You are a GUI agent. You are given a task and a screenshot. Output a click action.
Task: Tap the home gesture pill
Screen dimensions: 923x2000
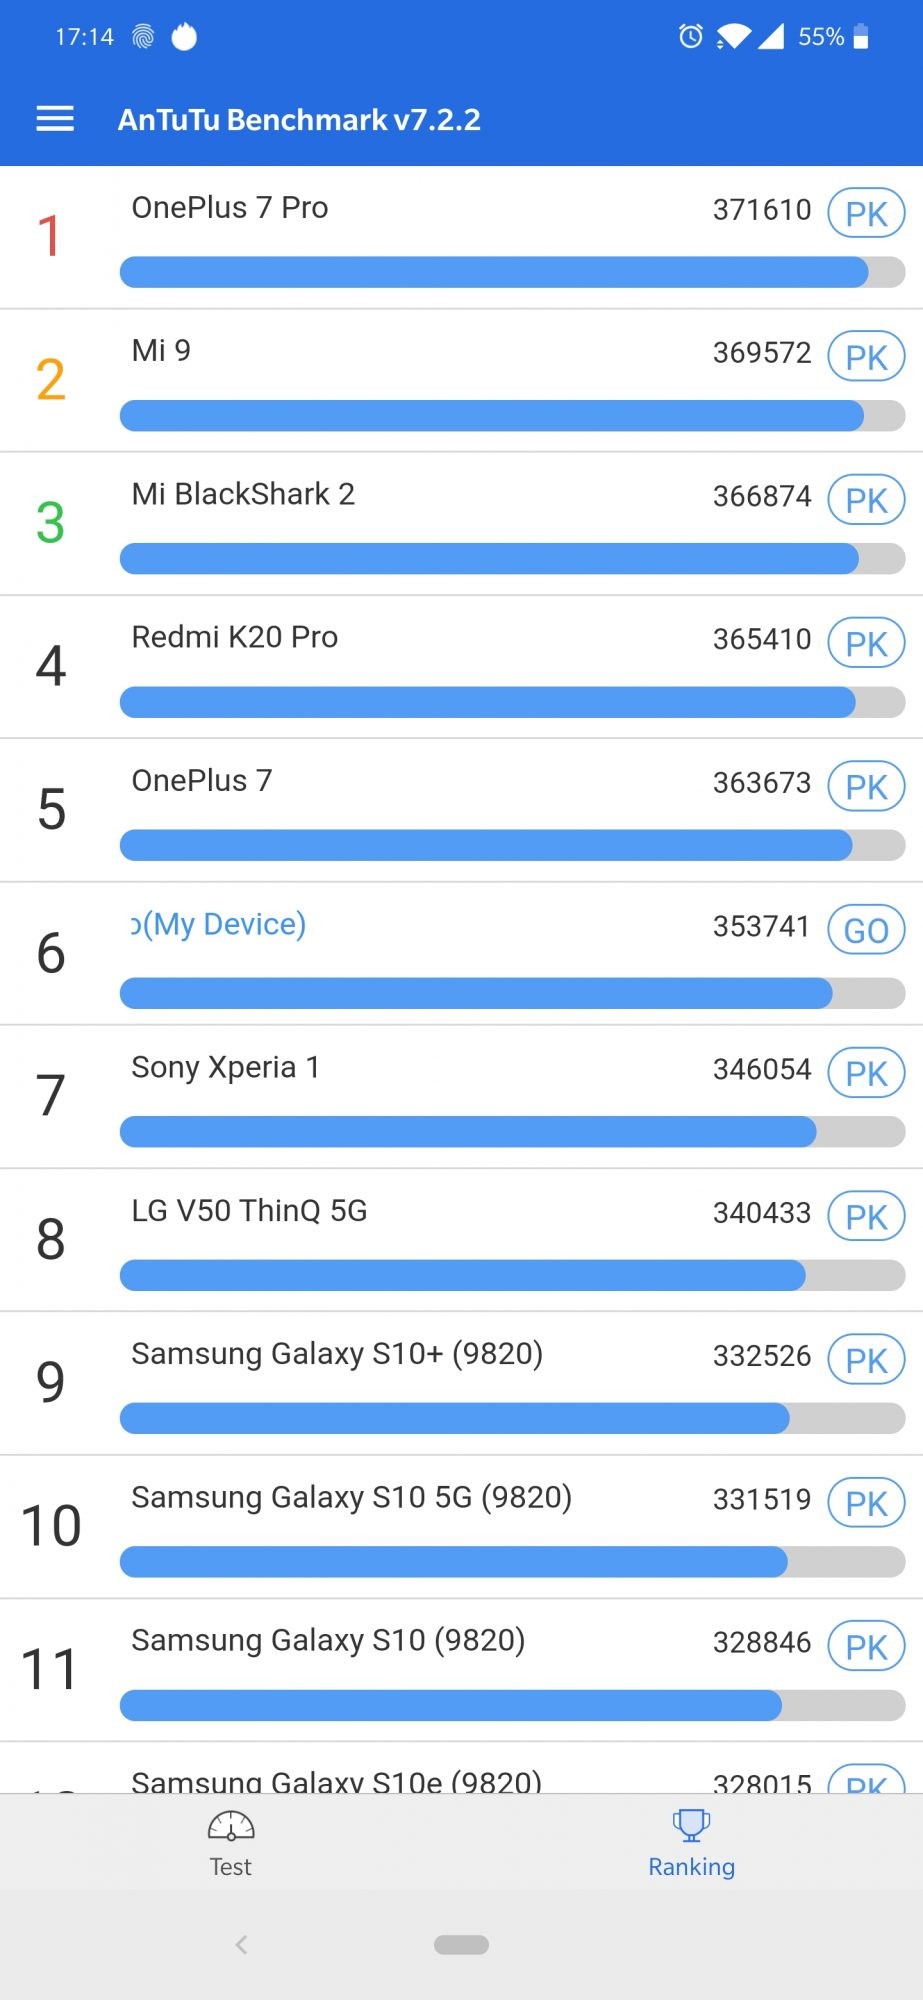click(461, 1945)
